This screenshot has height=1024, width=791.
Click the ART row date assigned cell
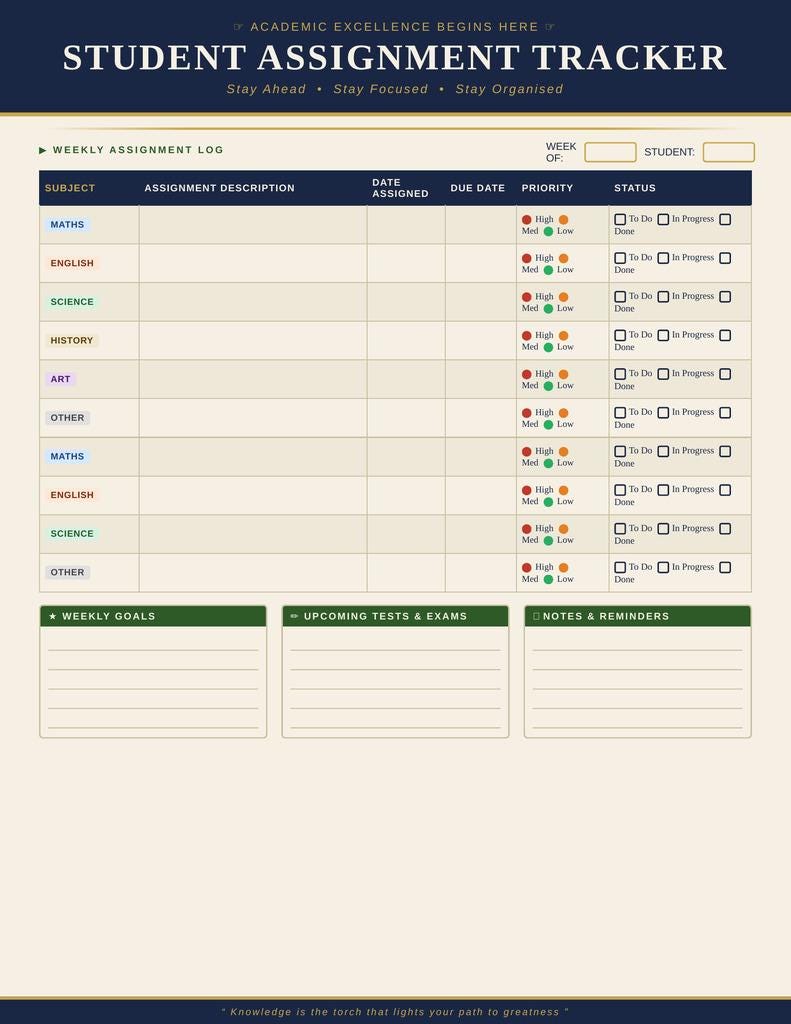click(406, 379)
